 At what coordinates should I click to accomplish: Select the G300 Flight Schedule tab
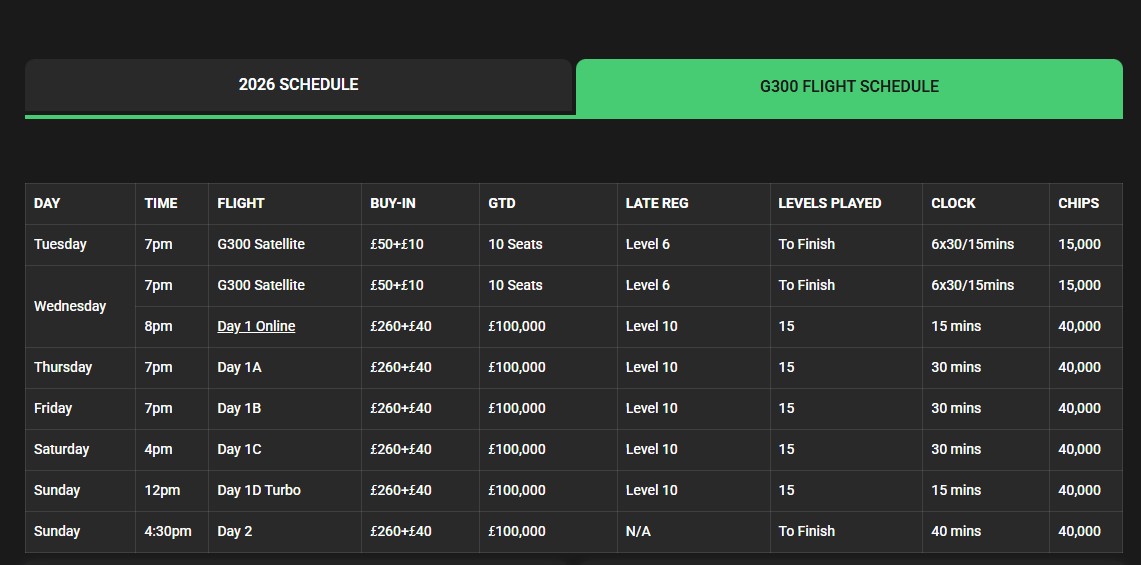point(849,87)
